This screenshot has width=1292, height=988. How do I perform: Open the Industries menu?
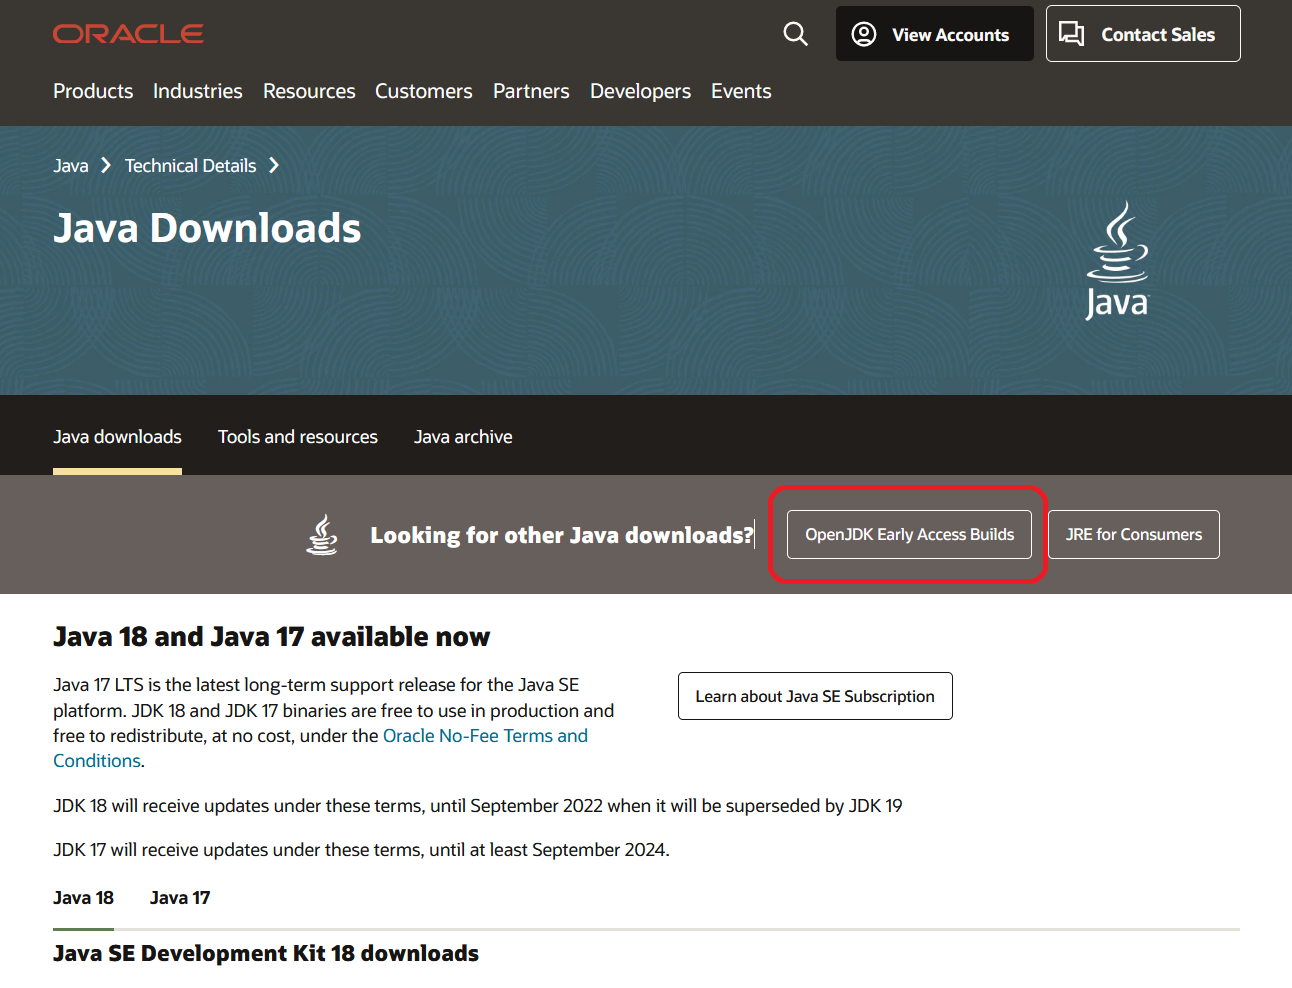tap(198, 91)
